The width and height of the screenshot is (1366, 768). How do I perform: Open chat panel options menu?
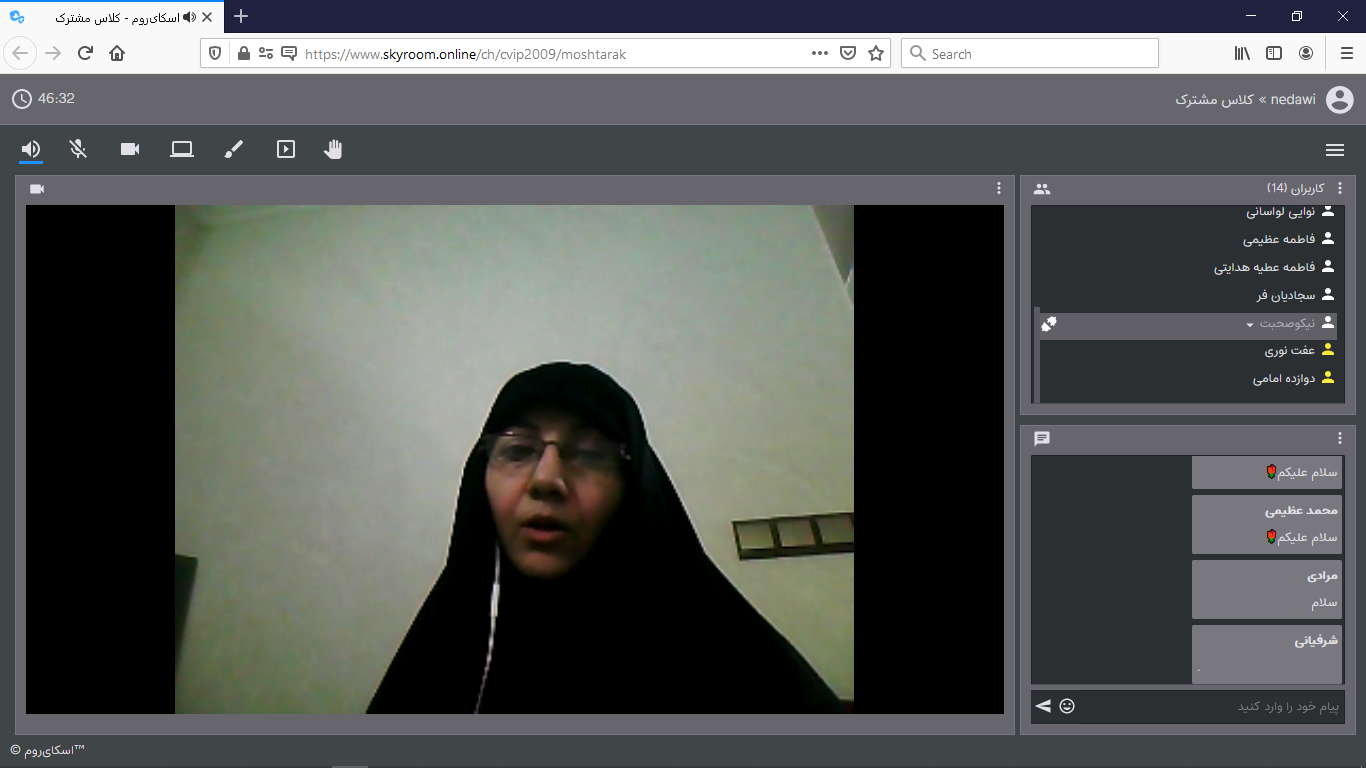pos(1340,438)
